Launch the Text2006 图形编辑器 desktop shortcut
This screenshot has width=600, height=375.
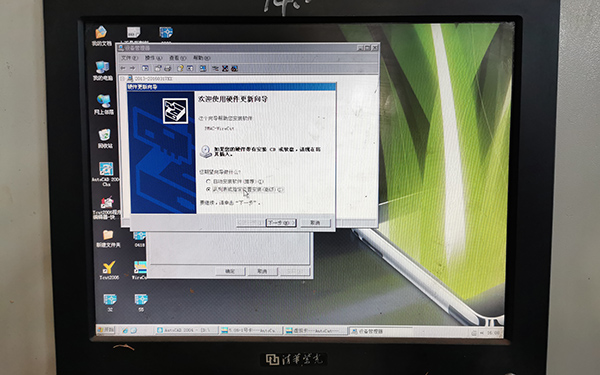[x=107, y=207]
